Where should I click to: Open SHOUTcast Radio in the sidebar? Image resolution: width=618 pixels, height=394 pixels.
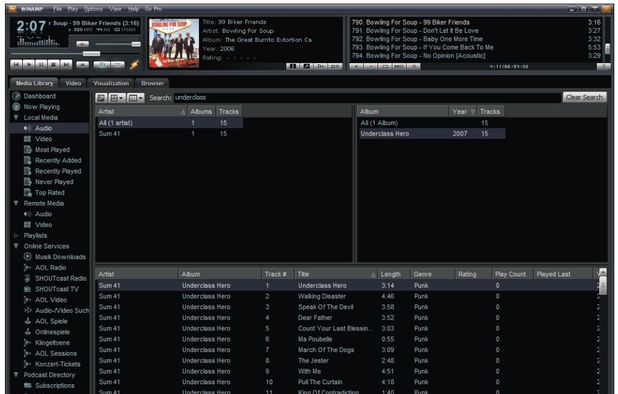[x=60, y=278]
